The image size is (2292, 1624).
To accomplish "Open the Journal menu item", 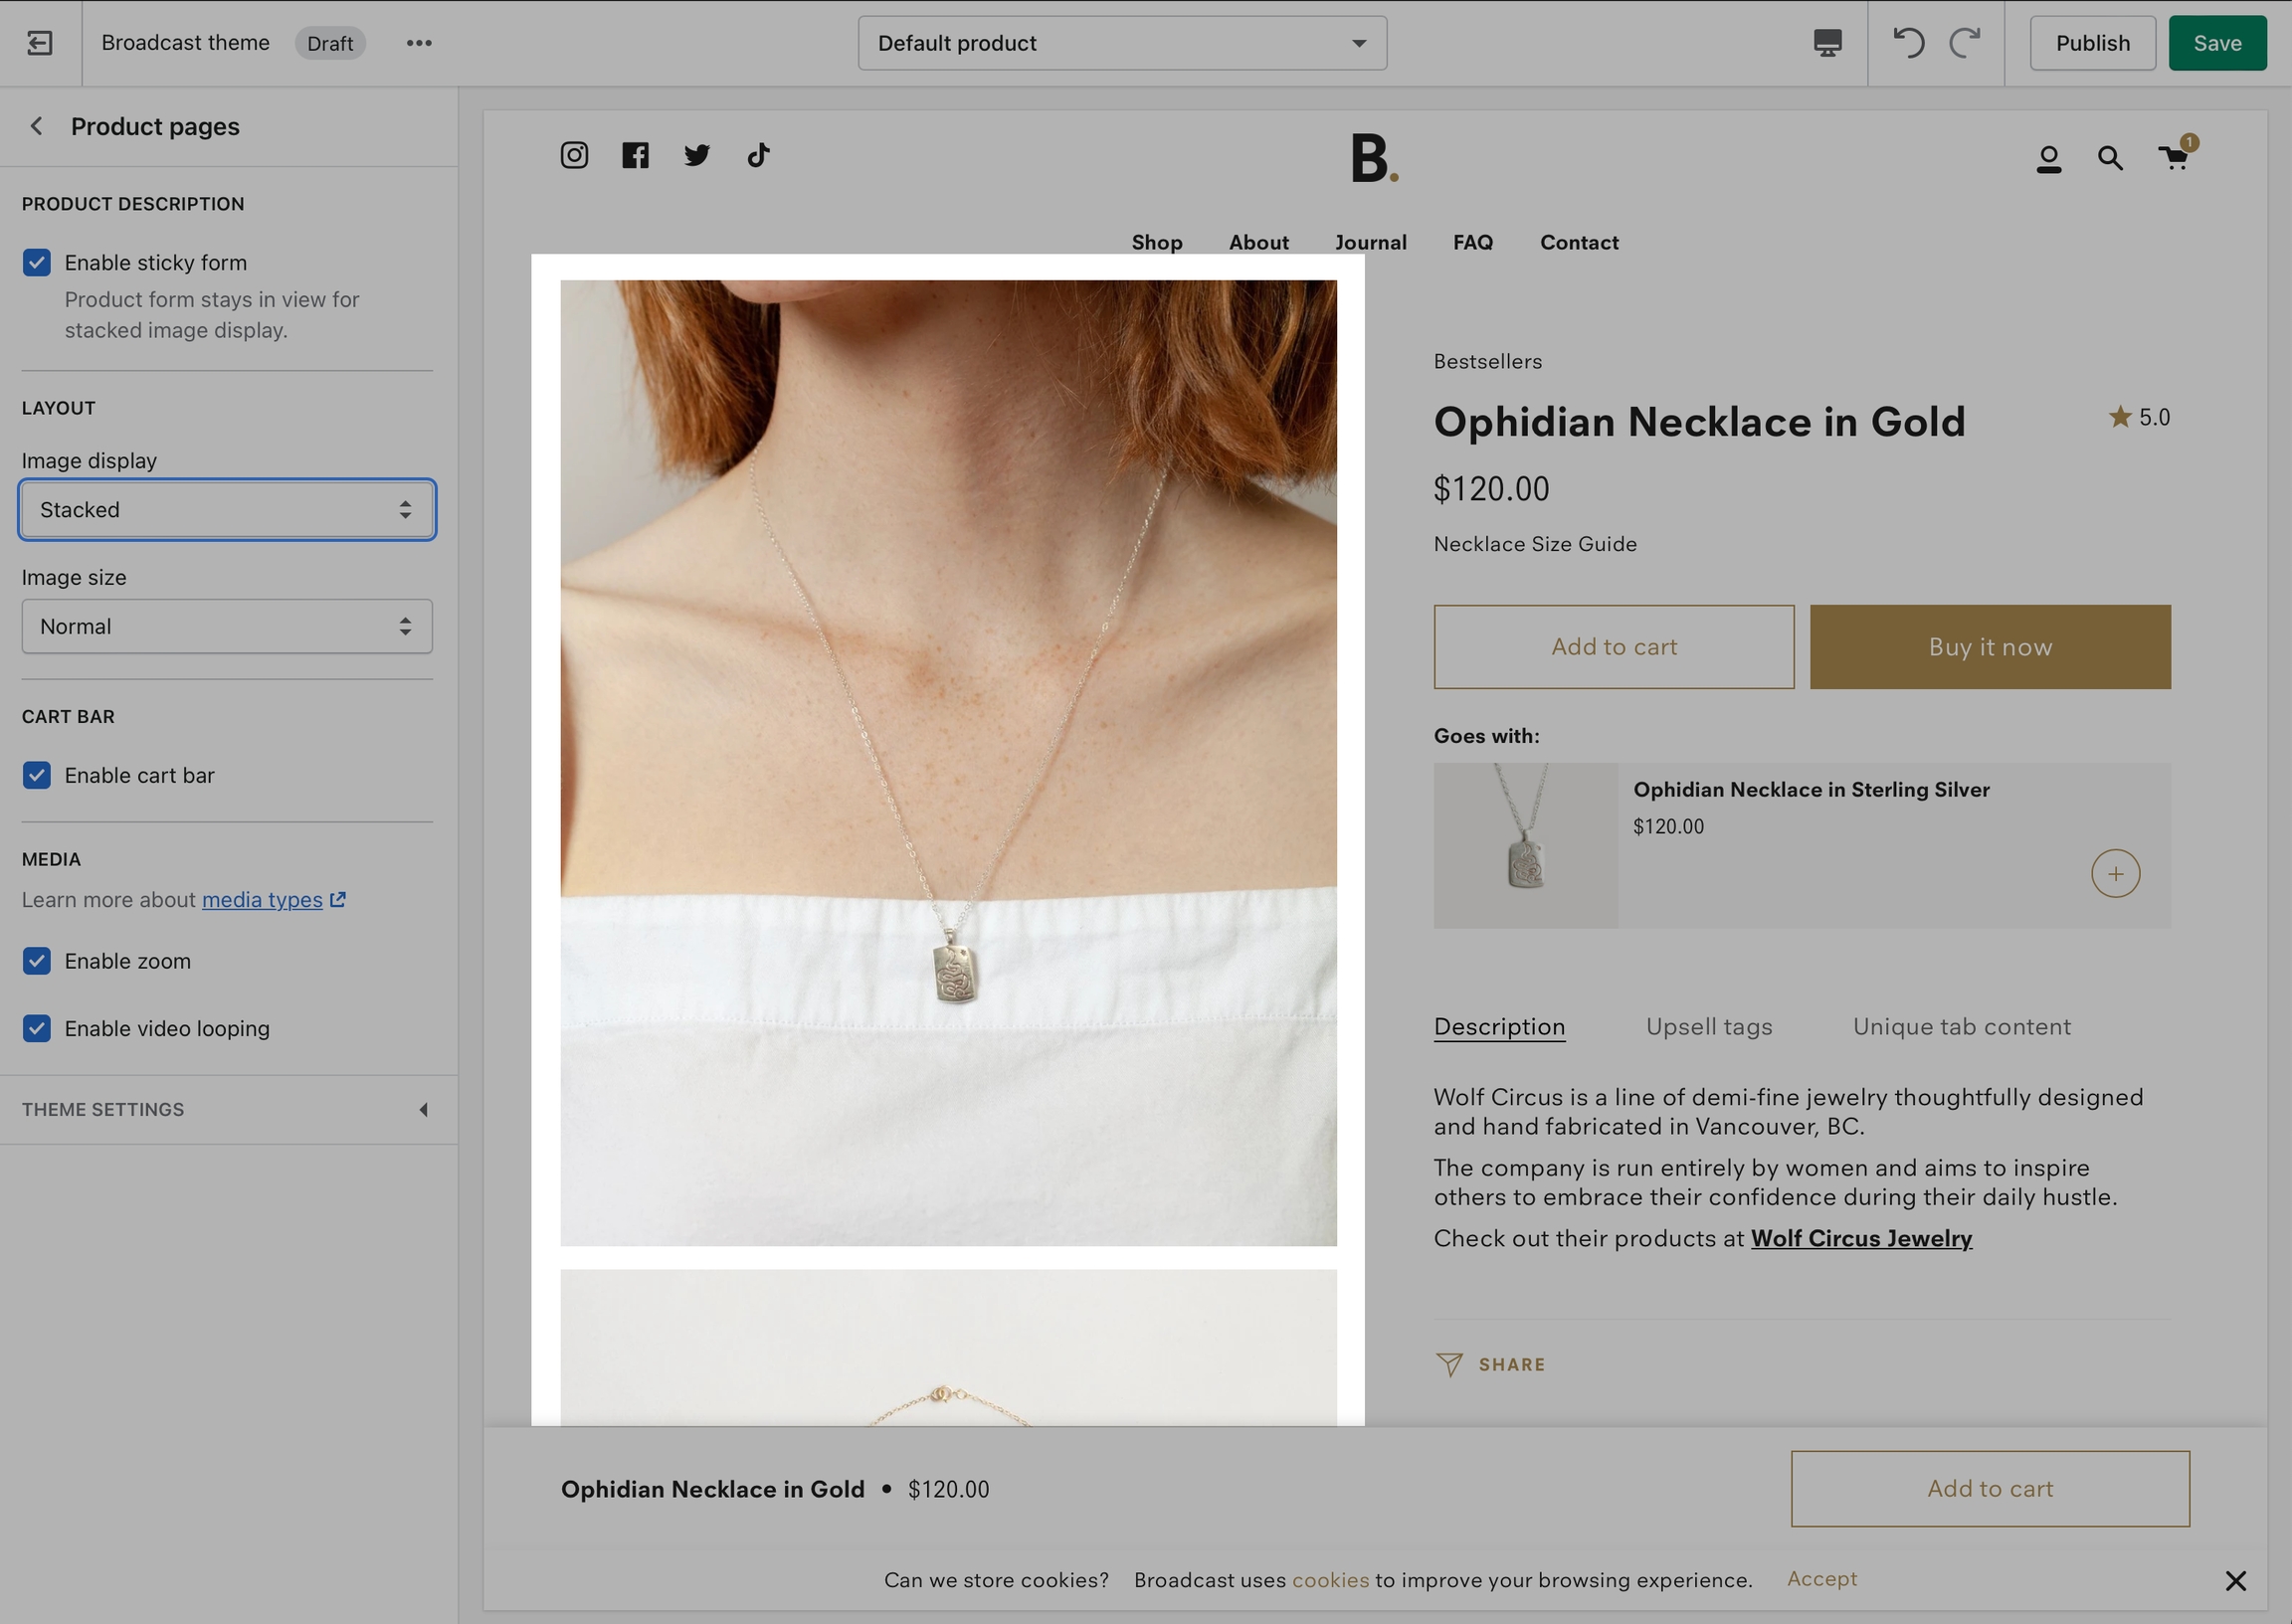I will [x=1370, y=242].
